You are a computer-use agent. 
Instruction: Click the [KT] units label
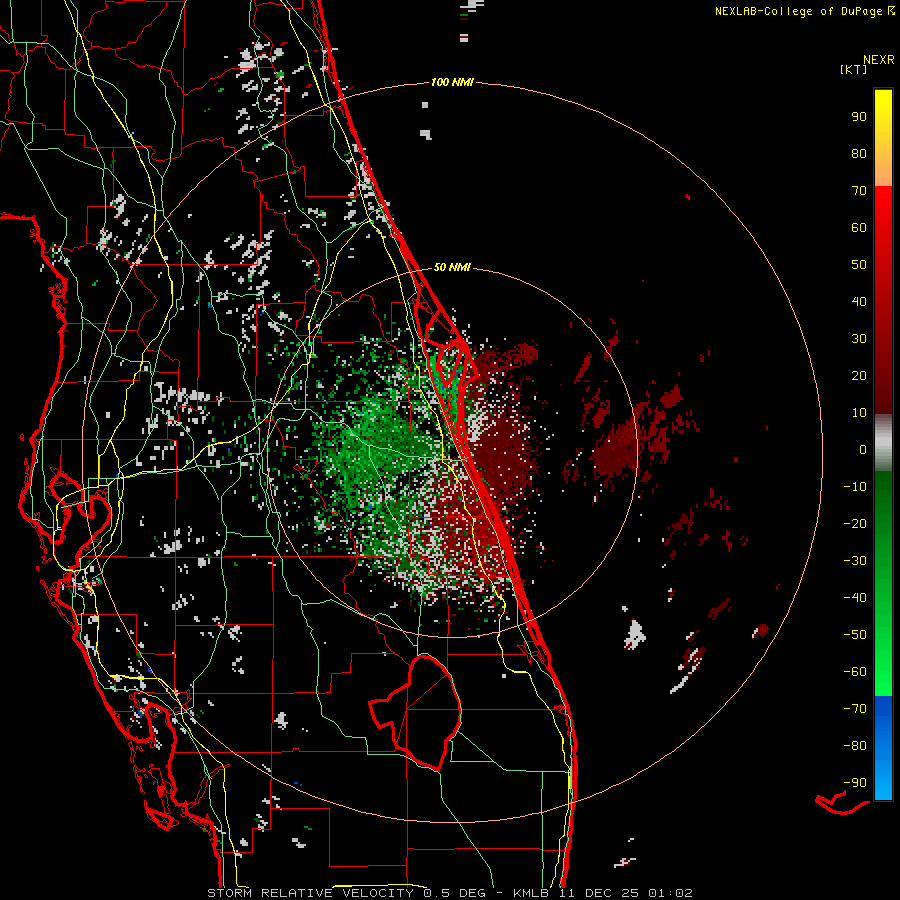click(x=853, y=69)
